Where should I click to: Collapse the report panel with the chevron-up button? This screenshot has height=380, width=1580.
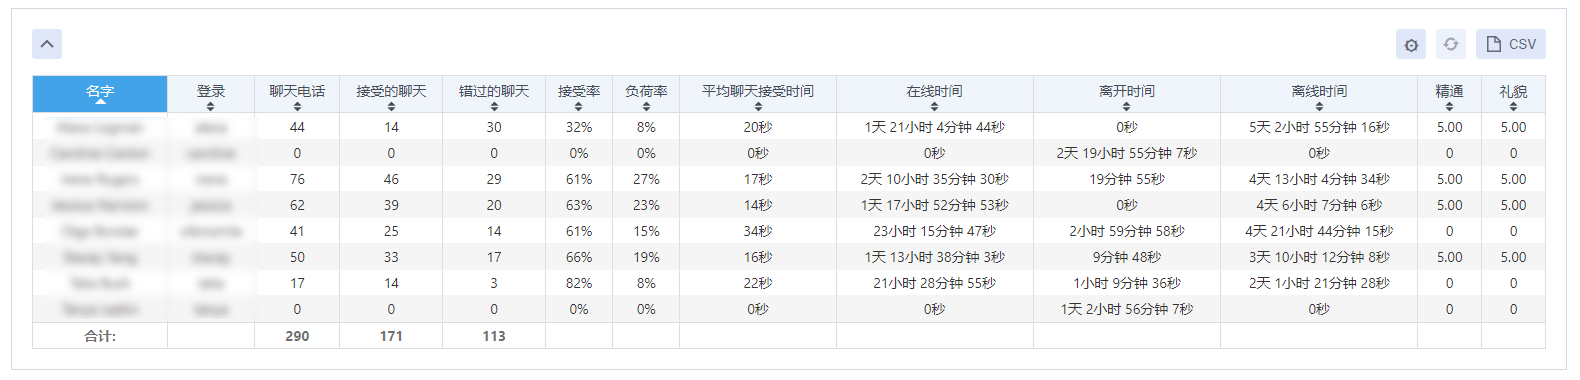47,44
